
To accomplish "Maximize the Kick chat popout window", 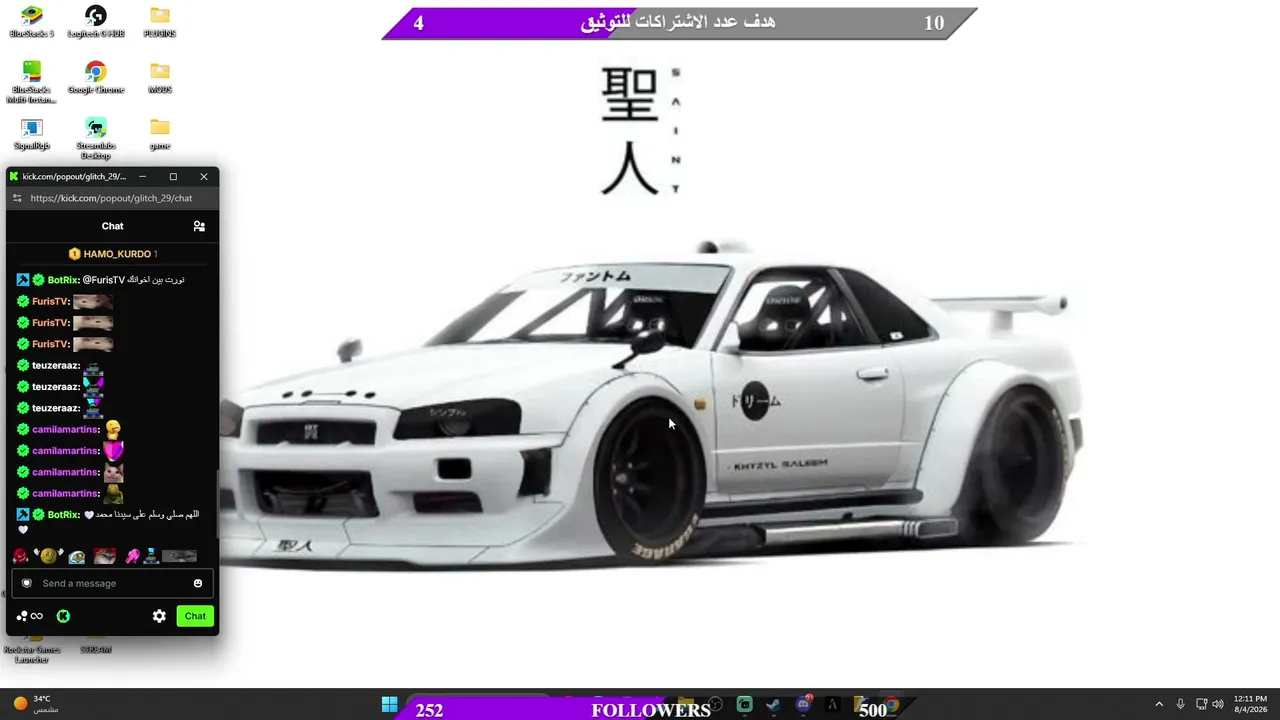I will click(173, 176).
